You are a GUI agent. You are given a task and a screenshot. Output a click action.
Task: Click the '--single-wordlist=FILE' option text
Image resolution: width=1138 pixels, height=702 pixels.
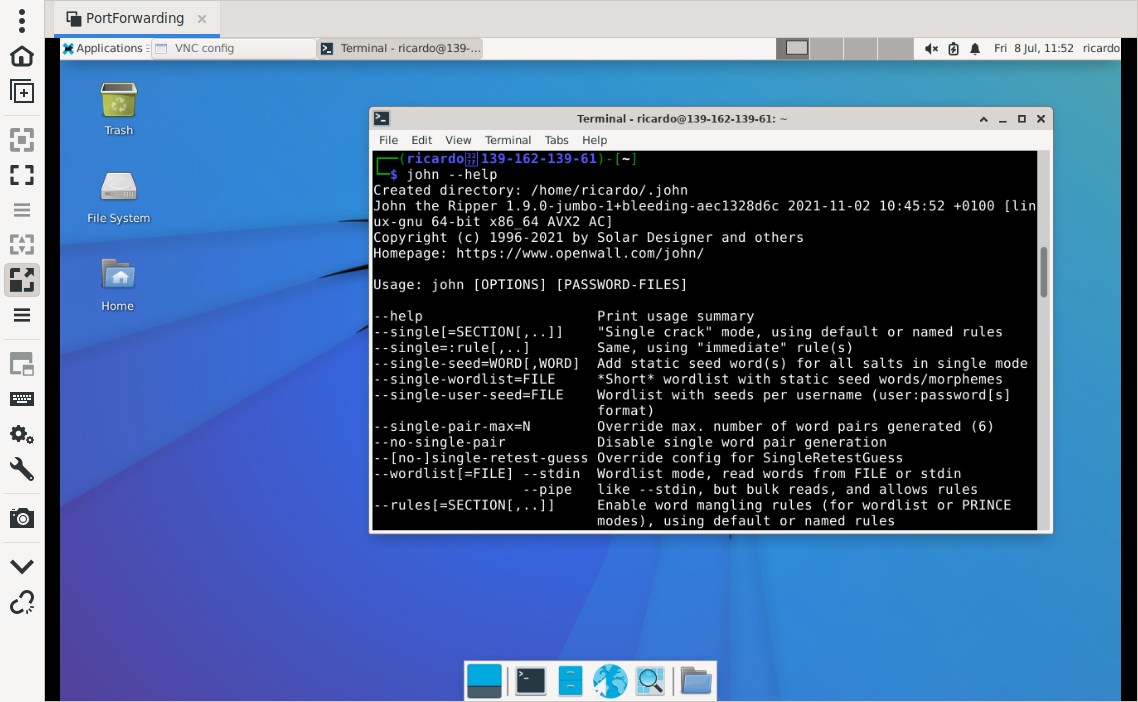click(464, 379)
